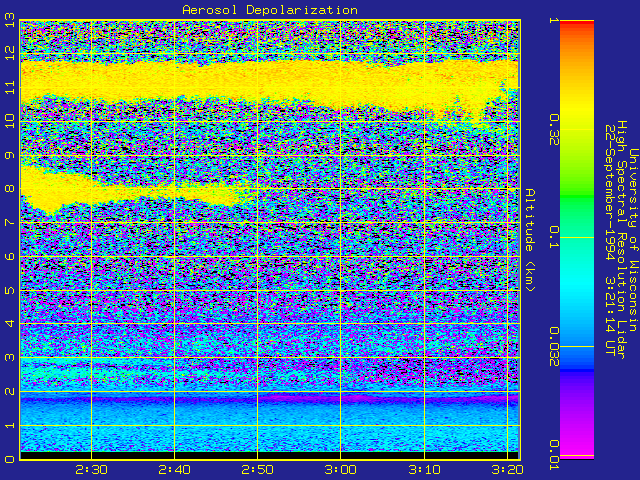Click the 2:30 time axis label
640x480 pixels.
91,470
